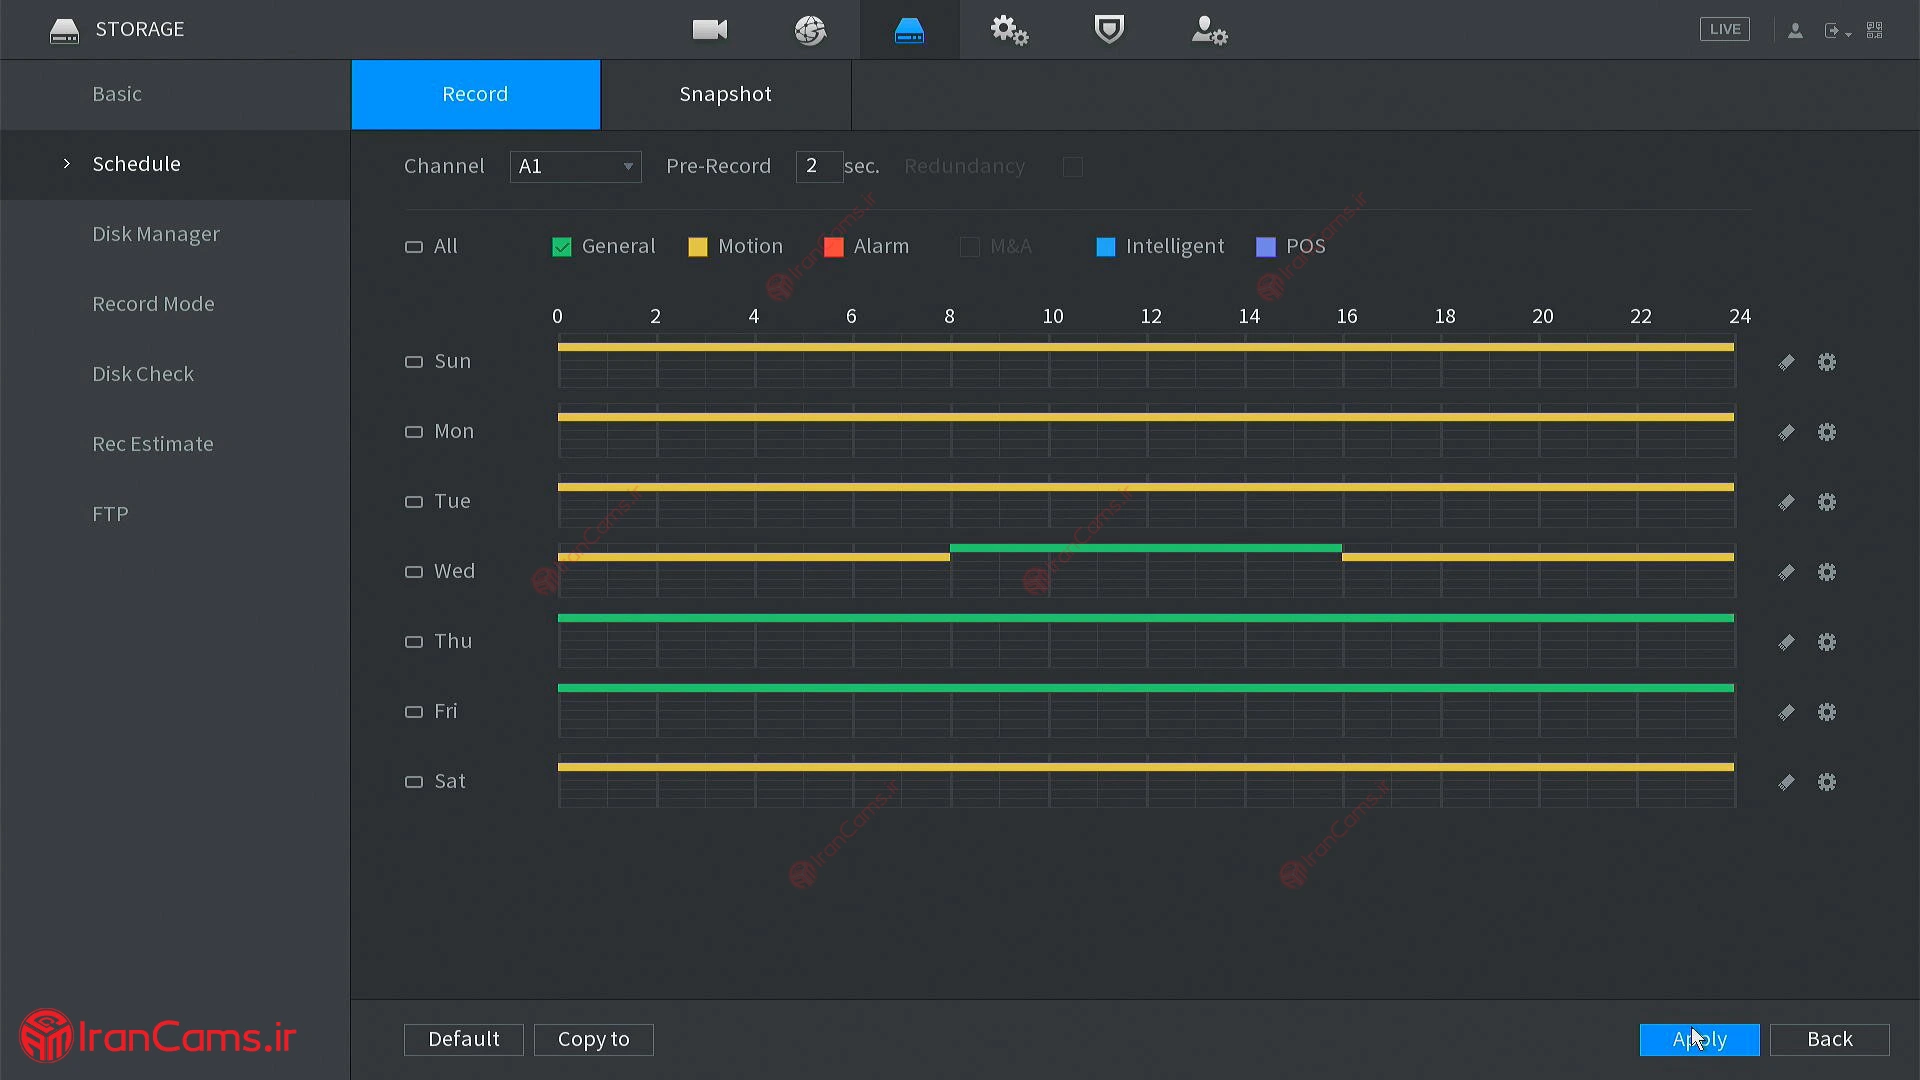Toggle the General record type checkbox
The height and width of the screenshot is (1080, 1920).
click(x=562, y=247)
